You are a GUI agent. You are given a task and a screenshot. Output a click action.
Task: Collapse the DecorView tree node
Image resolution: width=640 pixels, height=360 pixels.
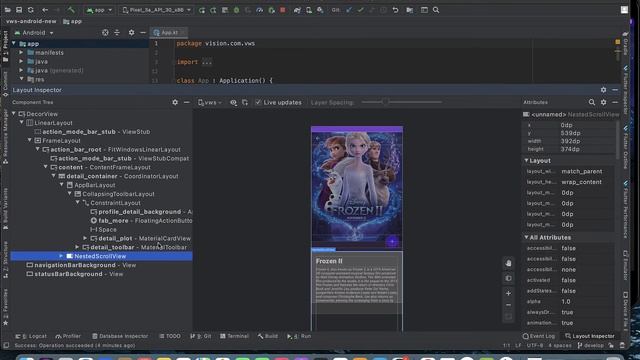coord(13,114)
